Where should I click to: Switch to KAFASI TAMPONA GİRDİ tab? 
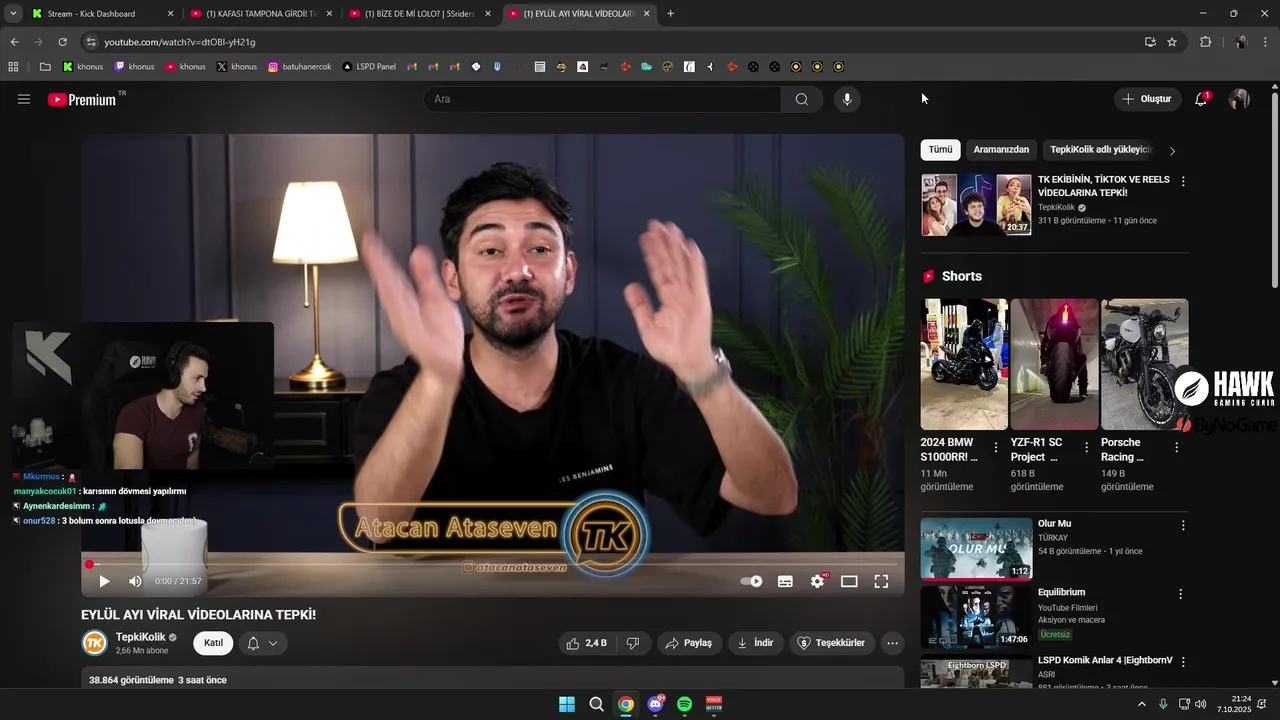(260, 14)
